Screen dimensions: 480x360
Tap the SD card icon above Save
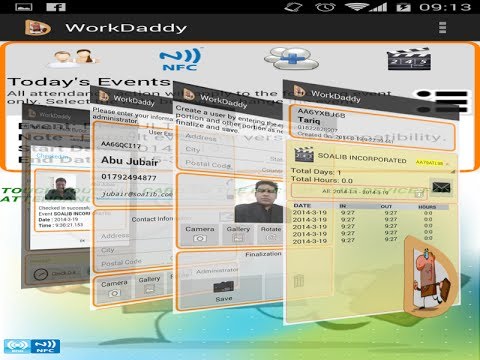pyautogui.click(x=223, y=287)
